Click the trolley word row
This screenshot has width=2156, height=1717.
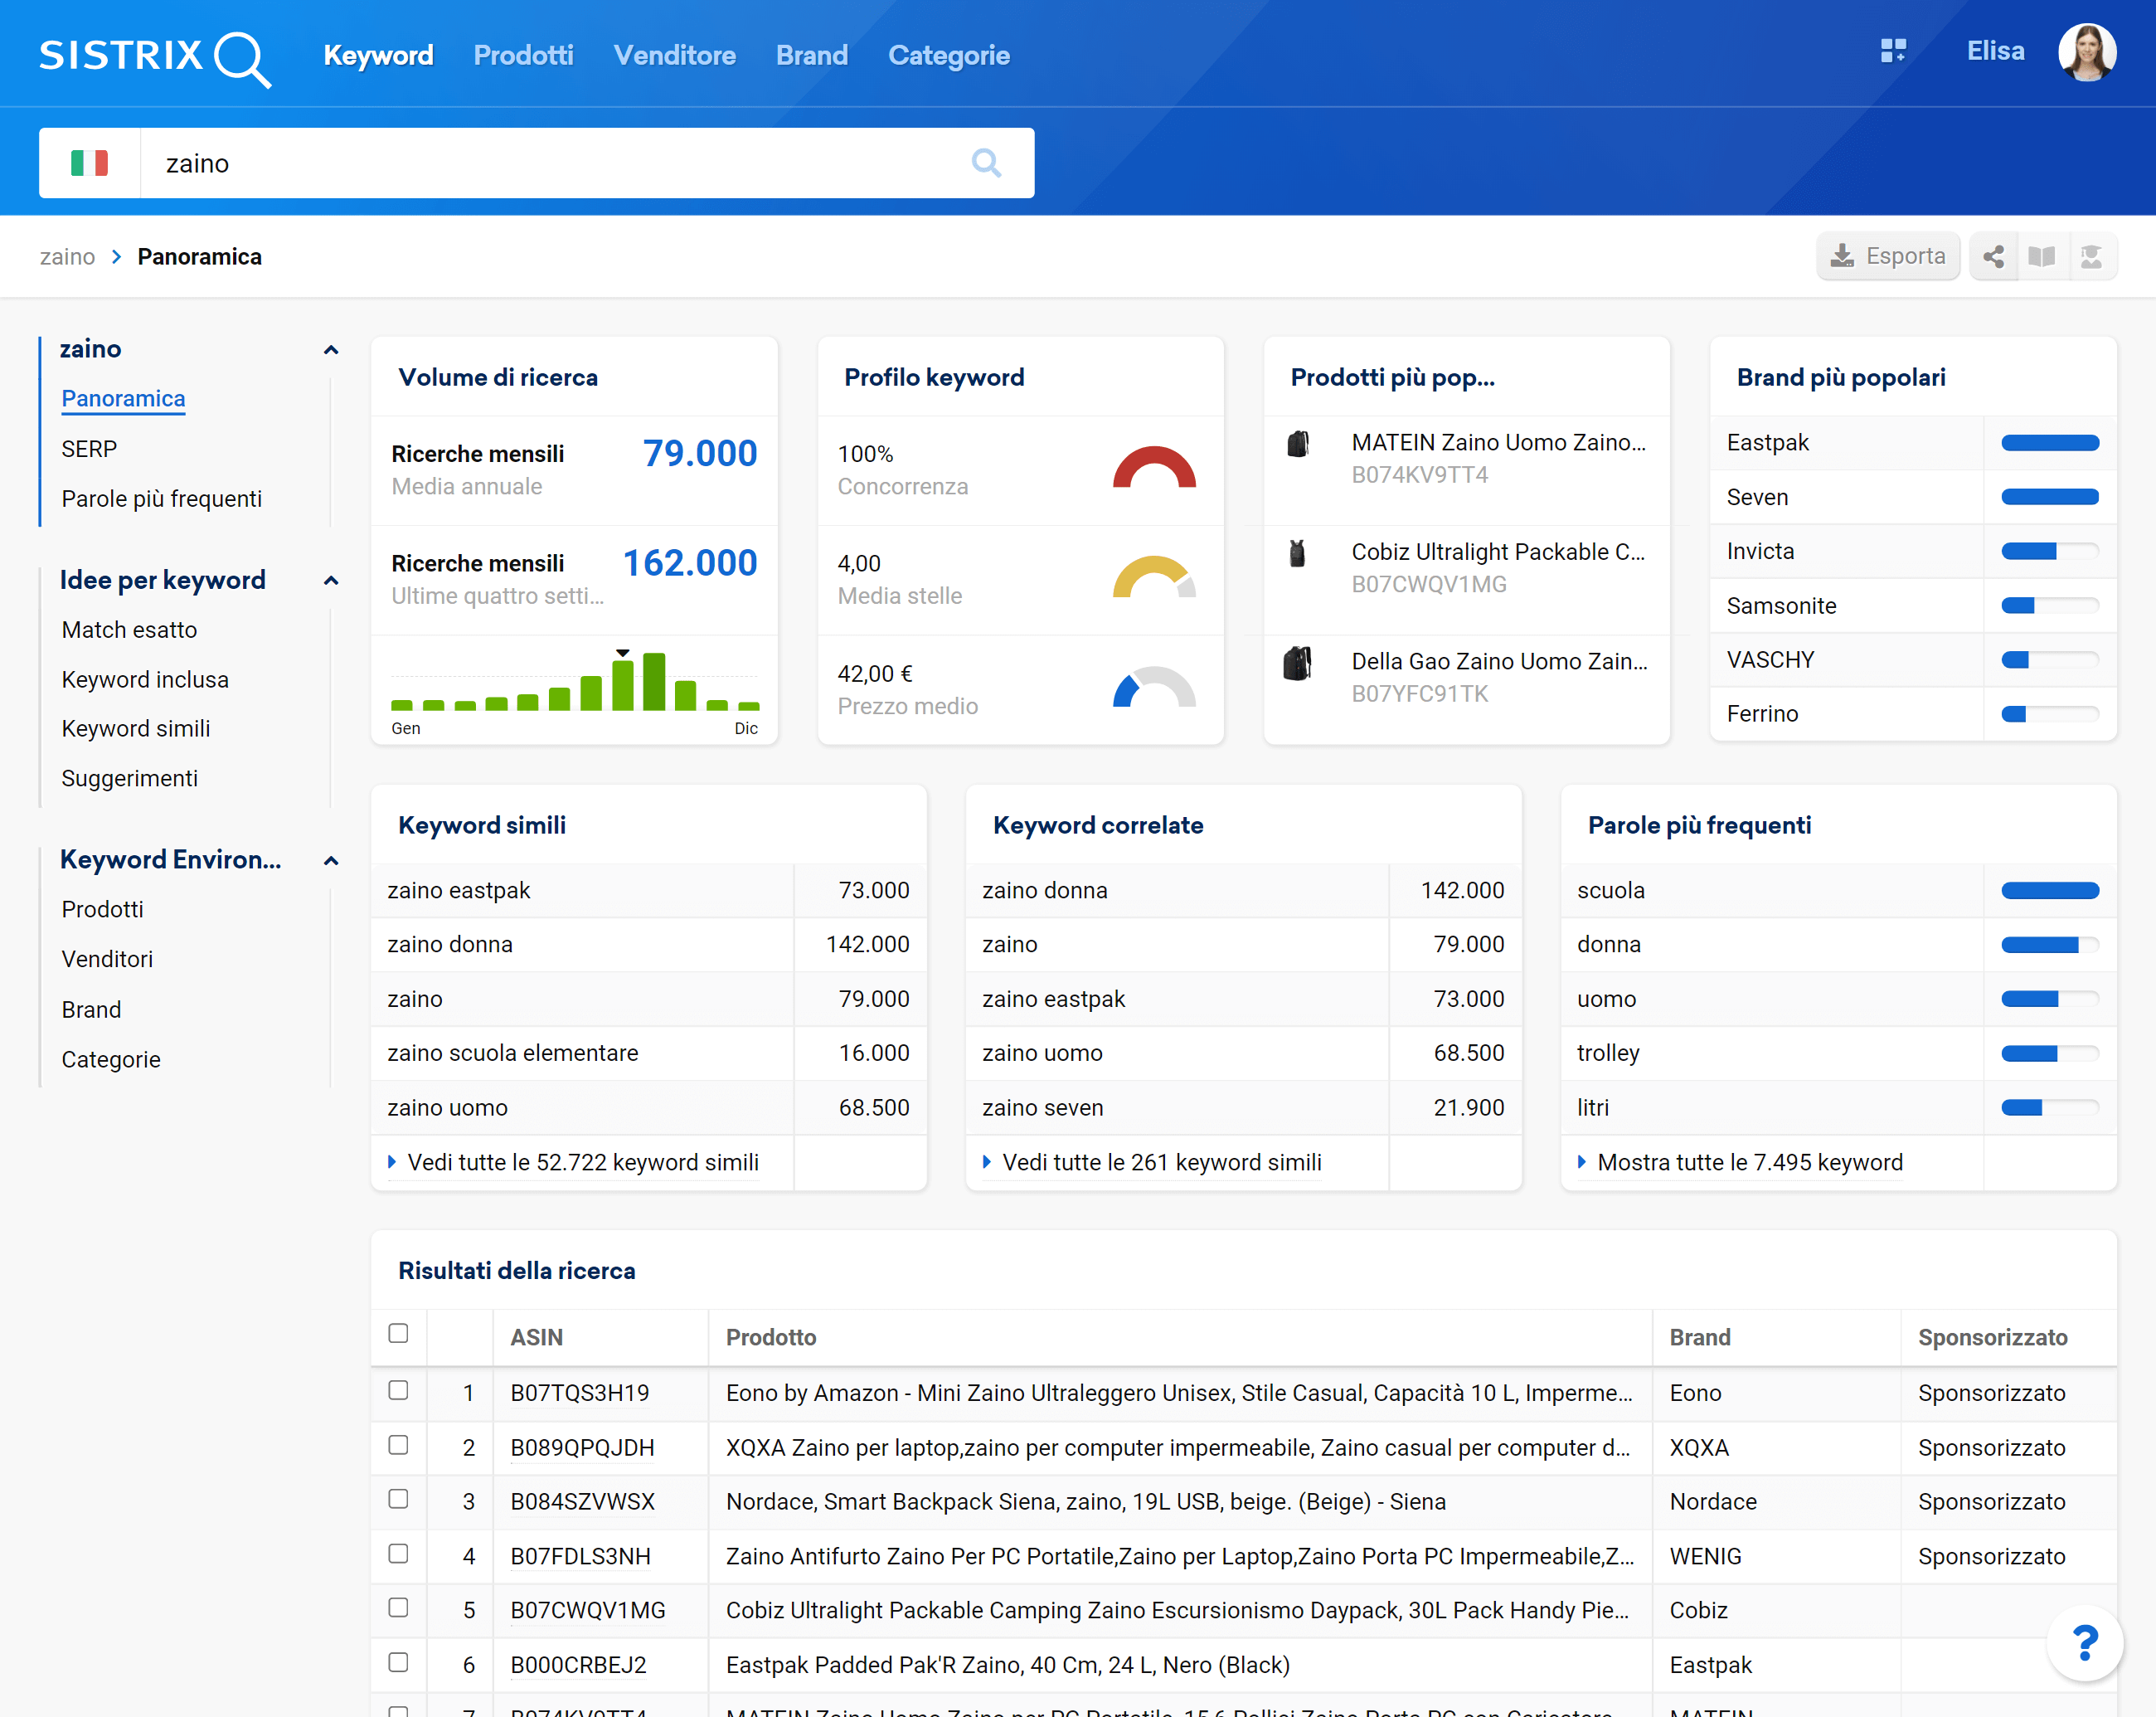[1838, 1053]
